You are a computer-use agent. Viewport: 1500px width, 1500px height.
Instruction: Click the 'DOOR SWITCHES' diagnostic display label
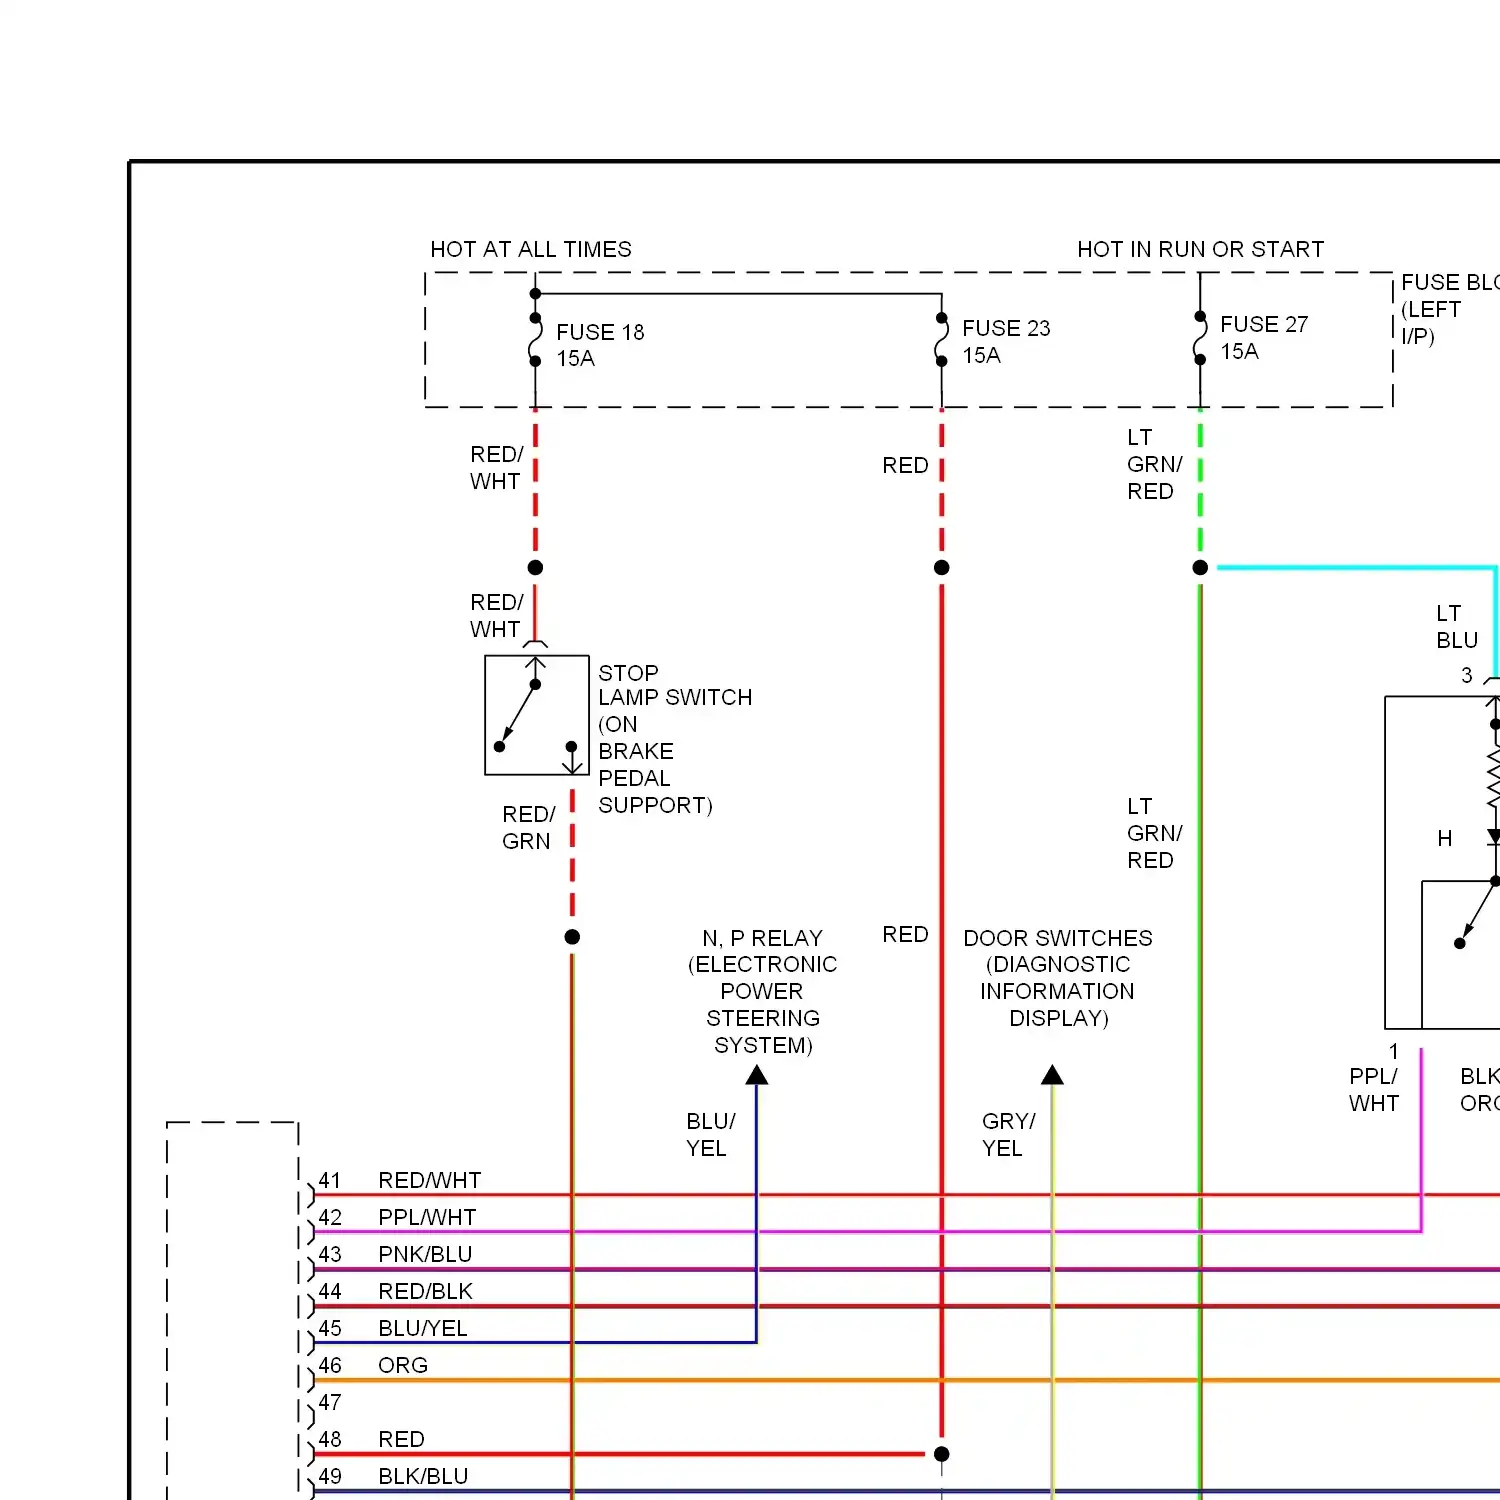pos(1058,978)
